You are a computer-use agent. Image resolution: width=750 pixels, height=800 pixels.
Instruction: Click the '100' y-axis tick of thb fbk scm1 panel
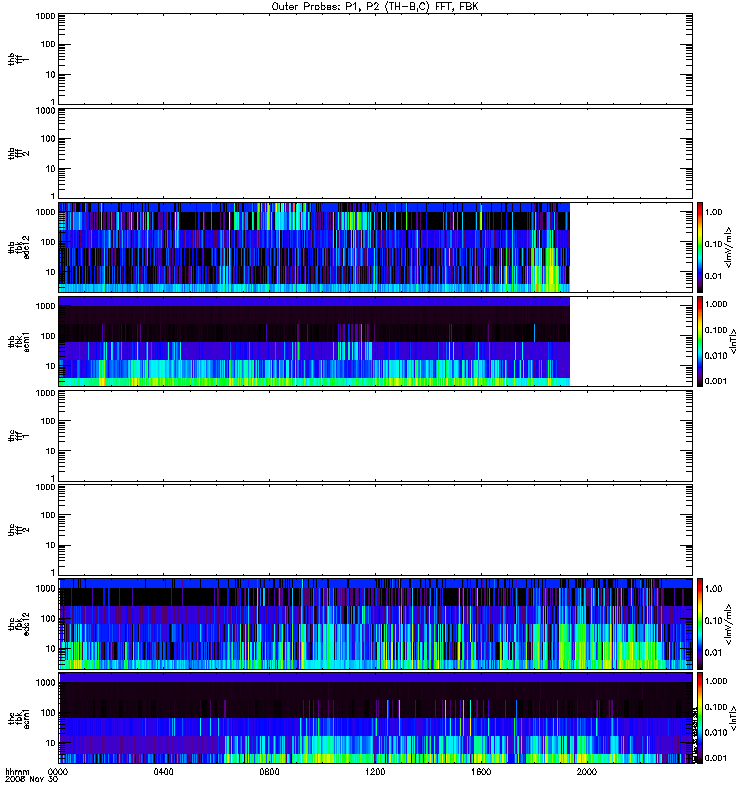(x=48, y=336)
